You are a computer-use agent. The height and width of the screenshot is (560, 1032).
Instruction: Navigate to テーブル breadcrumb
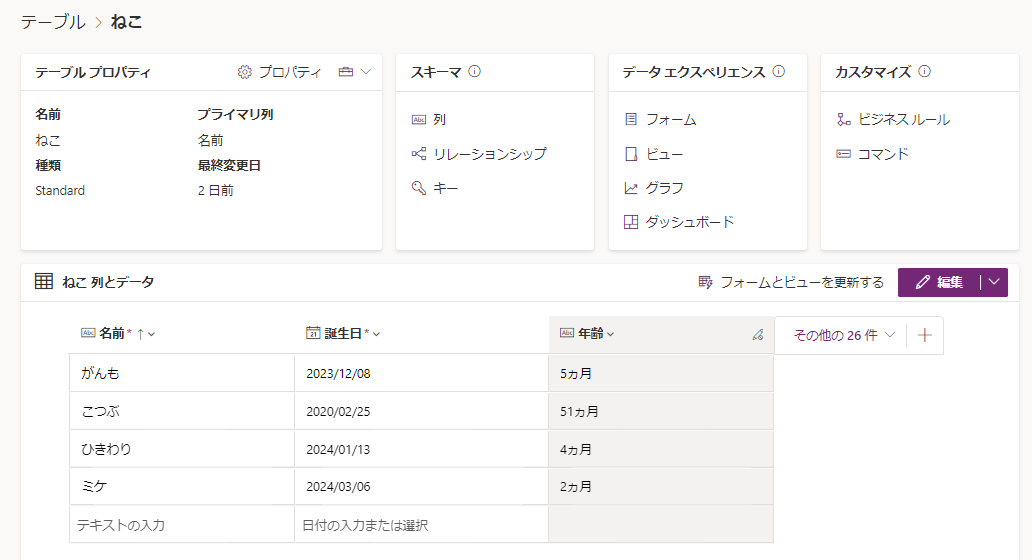(x=53, y=21)
